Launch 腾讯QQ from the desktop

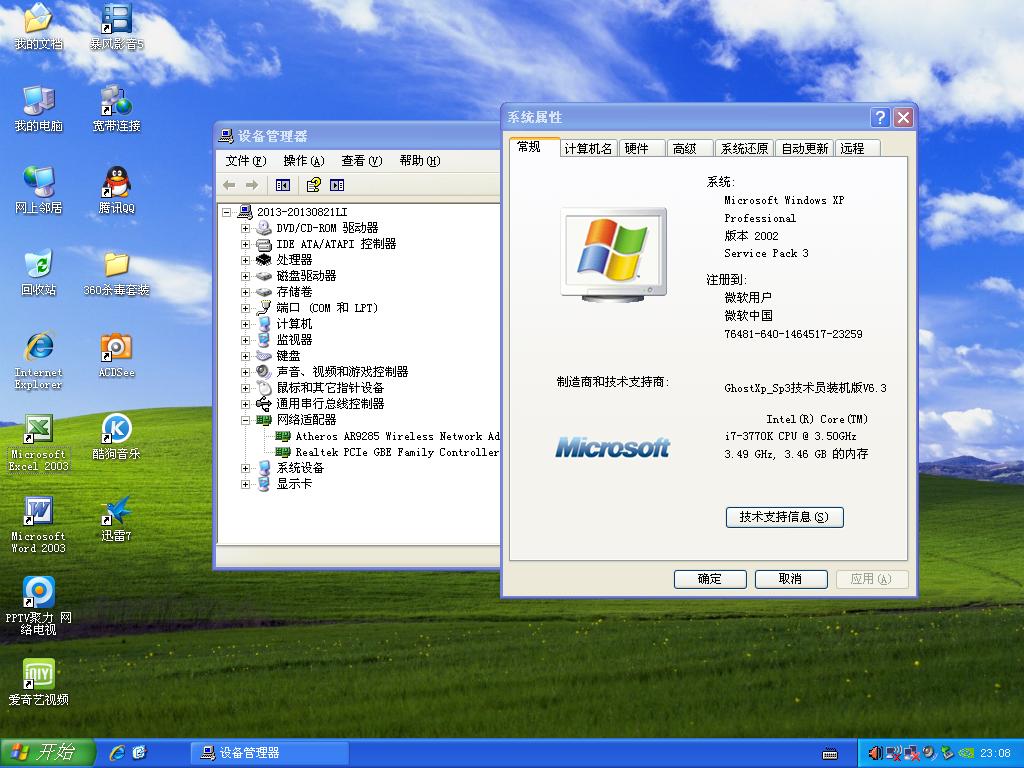(x=116, y=191)
